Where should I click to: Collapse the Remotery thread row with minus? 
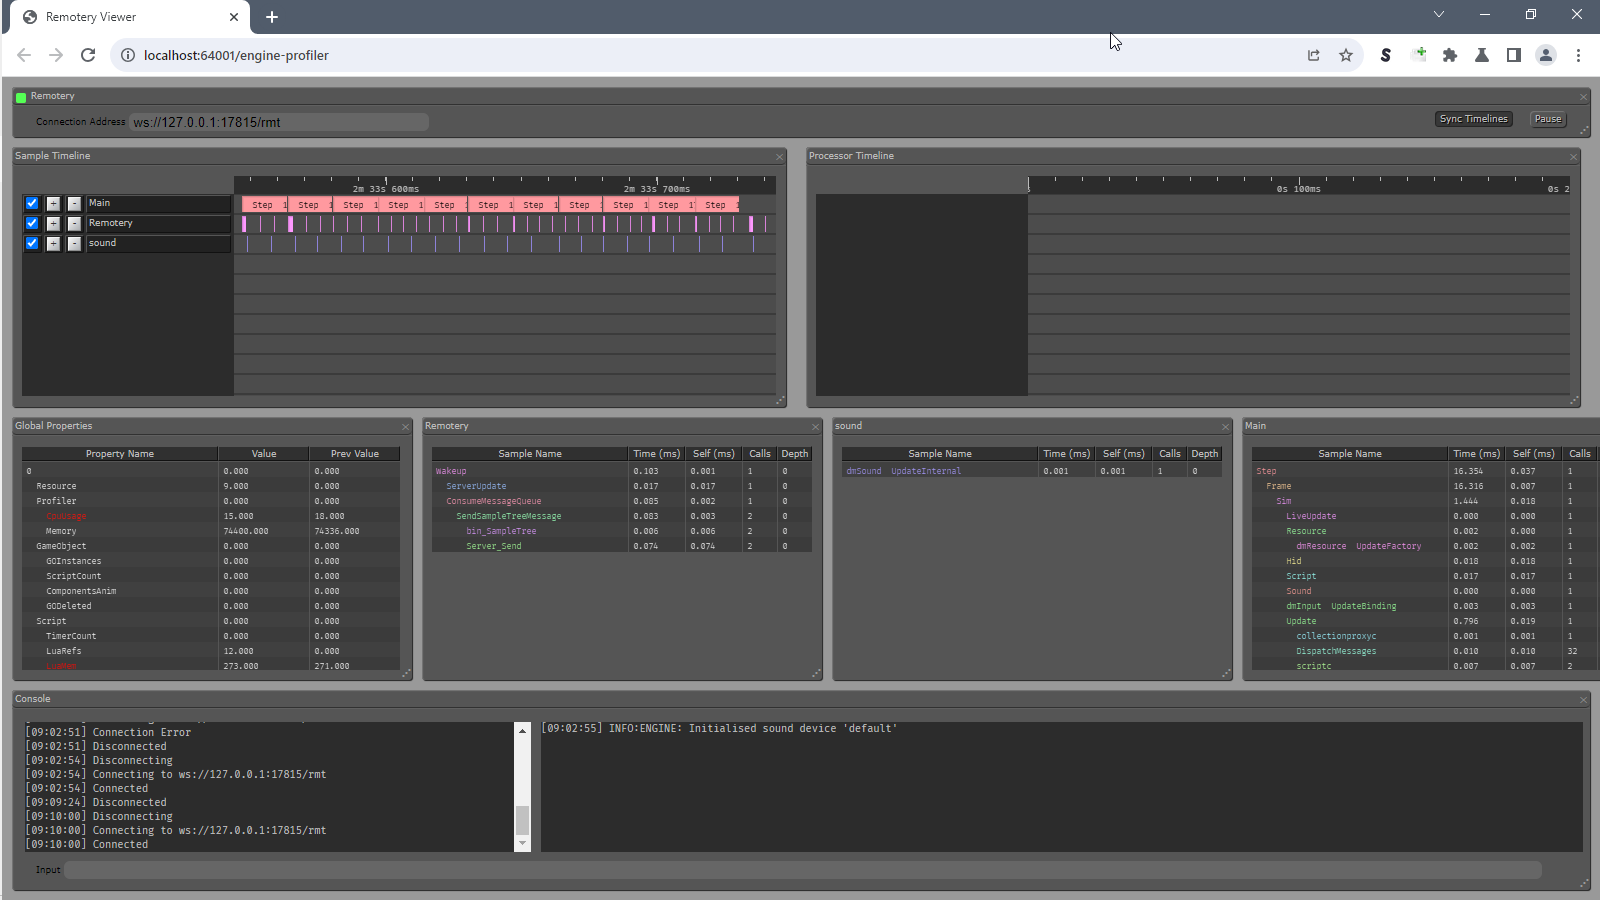74,223
